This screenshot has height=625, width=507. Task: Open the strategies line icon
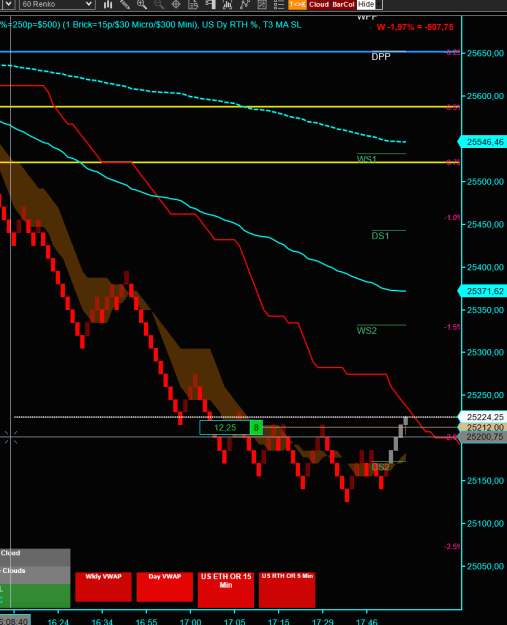tap(245, 4)
